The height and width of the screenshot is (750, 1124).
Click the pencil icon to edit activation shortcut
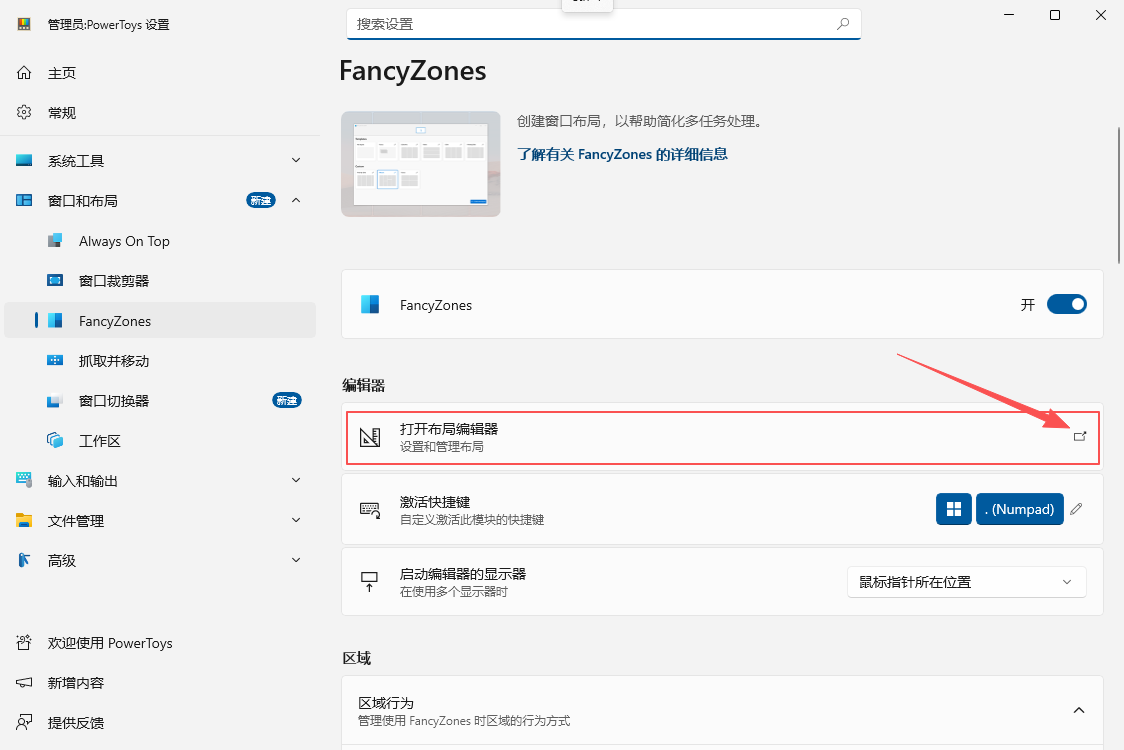click(x=1076, y=509)
